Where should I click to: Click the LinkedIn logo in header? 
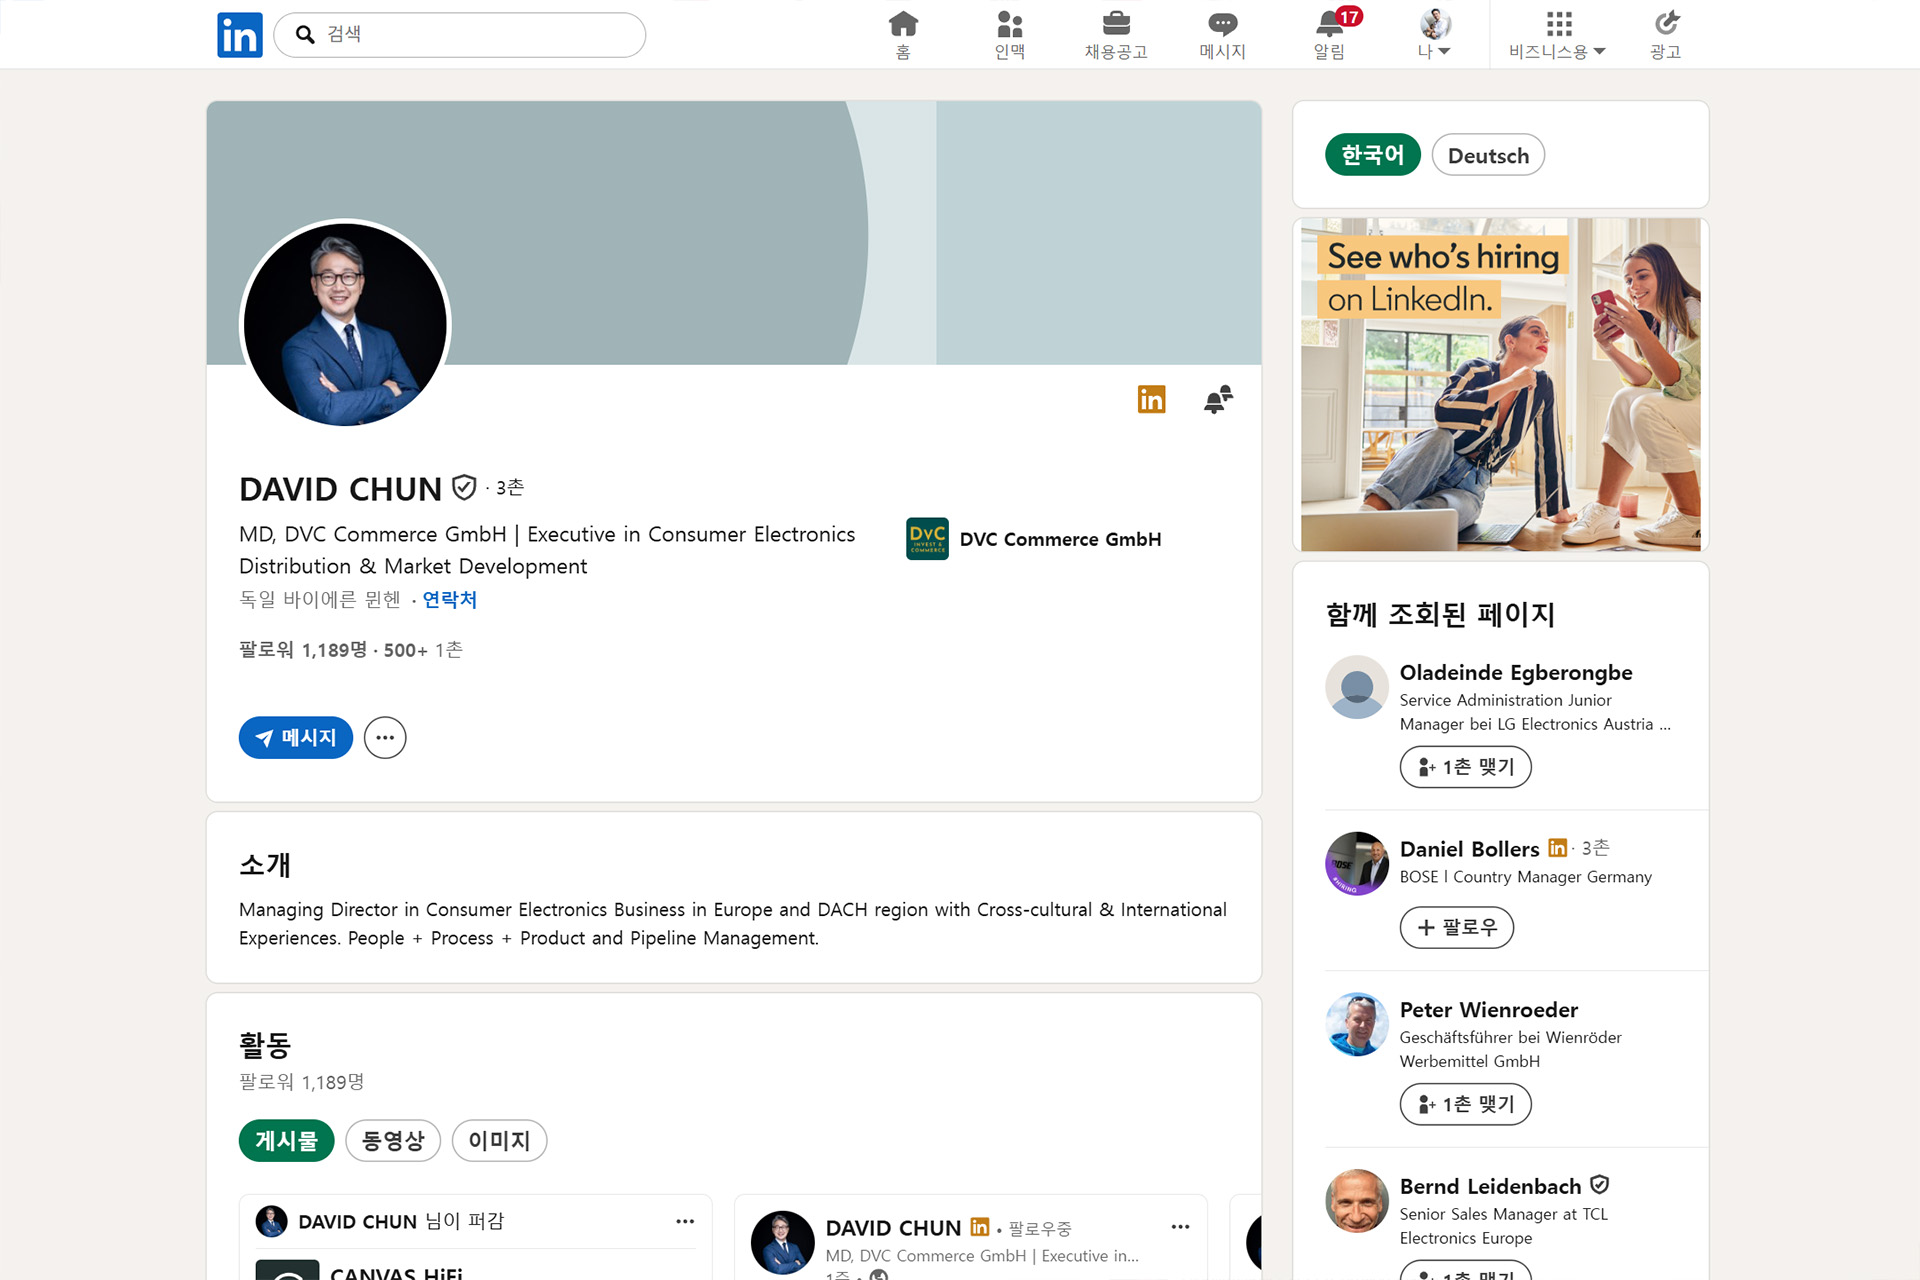[x=239, y=35]
